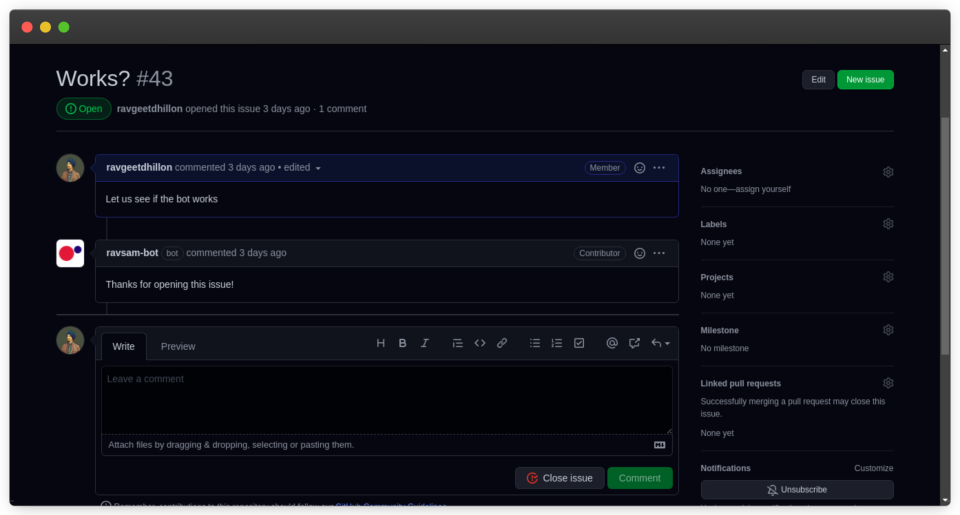Open the saved replies dropdown
Screen dimensions: 960x515
point(660,343)
